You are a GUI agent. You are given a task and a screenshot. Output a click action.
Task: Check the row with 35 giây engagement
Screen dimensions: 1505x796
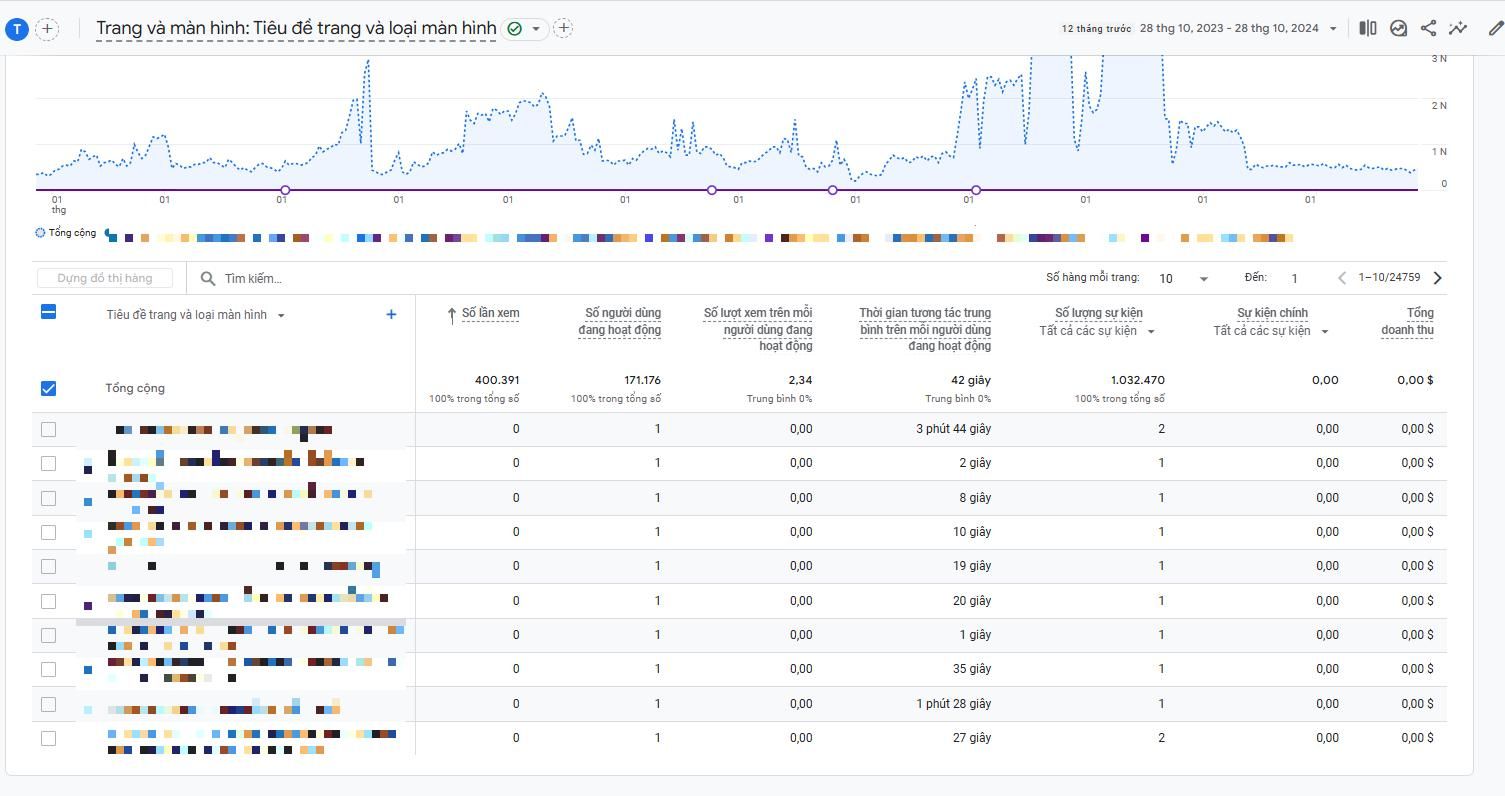click(x=48, y=669)
